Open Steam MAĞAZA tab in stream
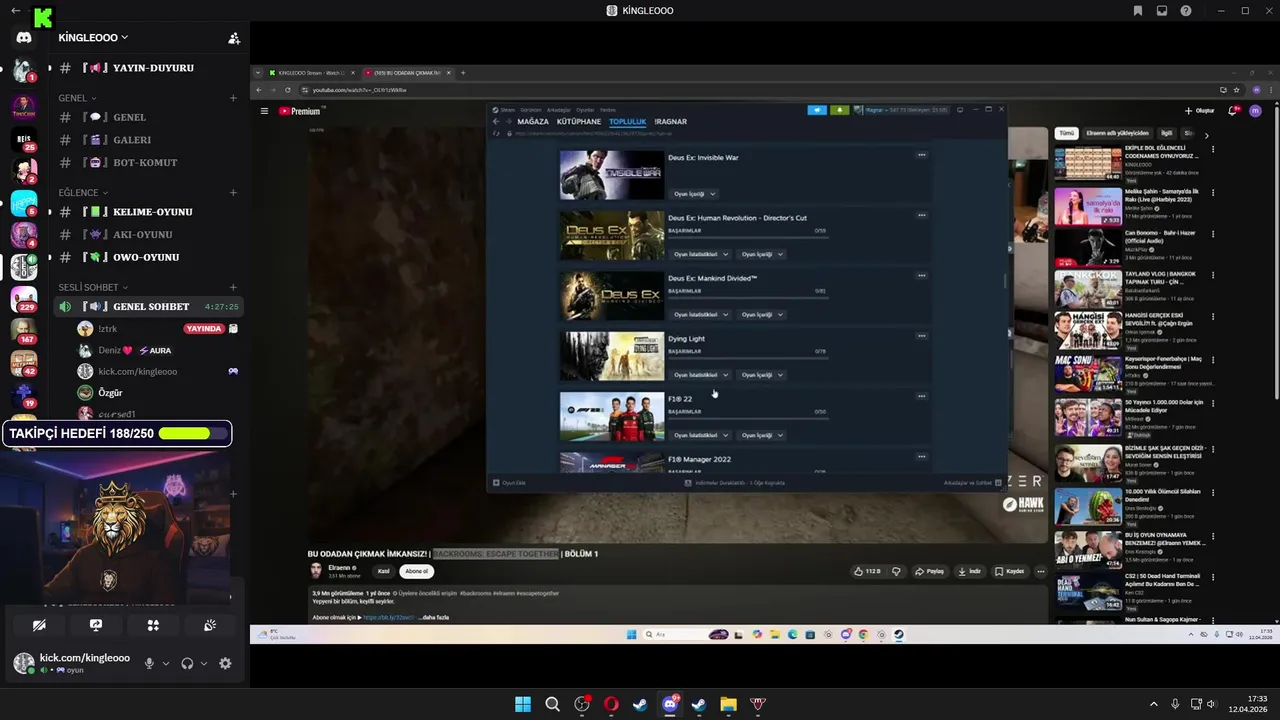This screenshot has height=720, width=1280. coord(533,122)
